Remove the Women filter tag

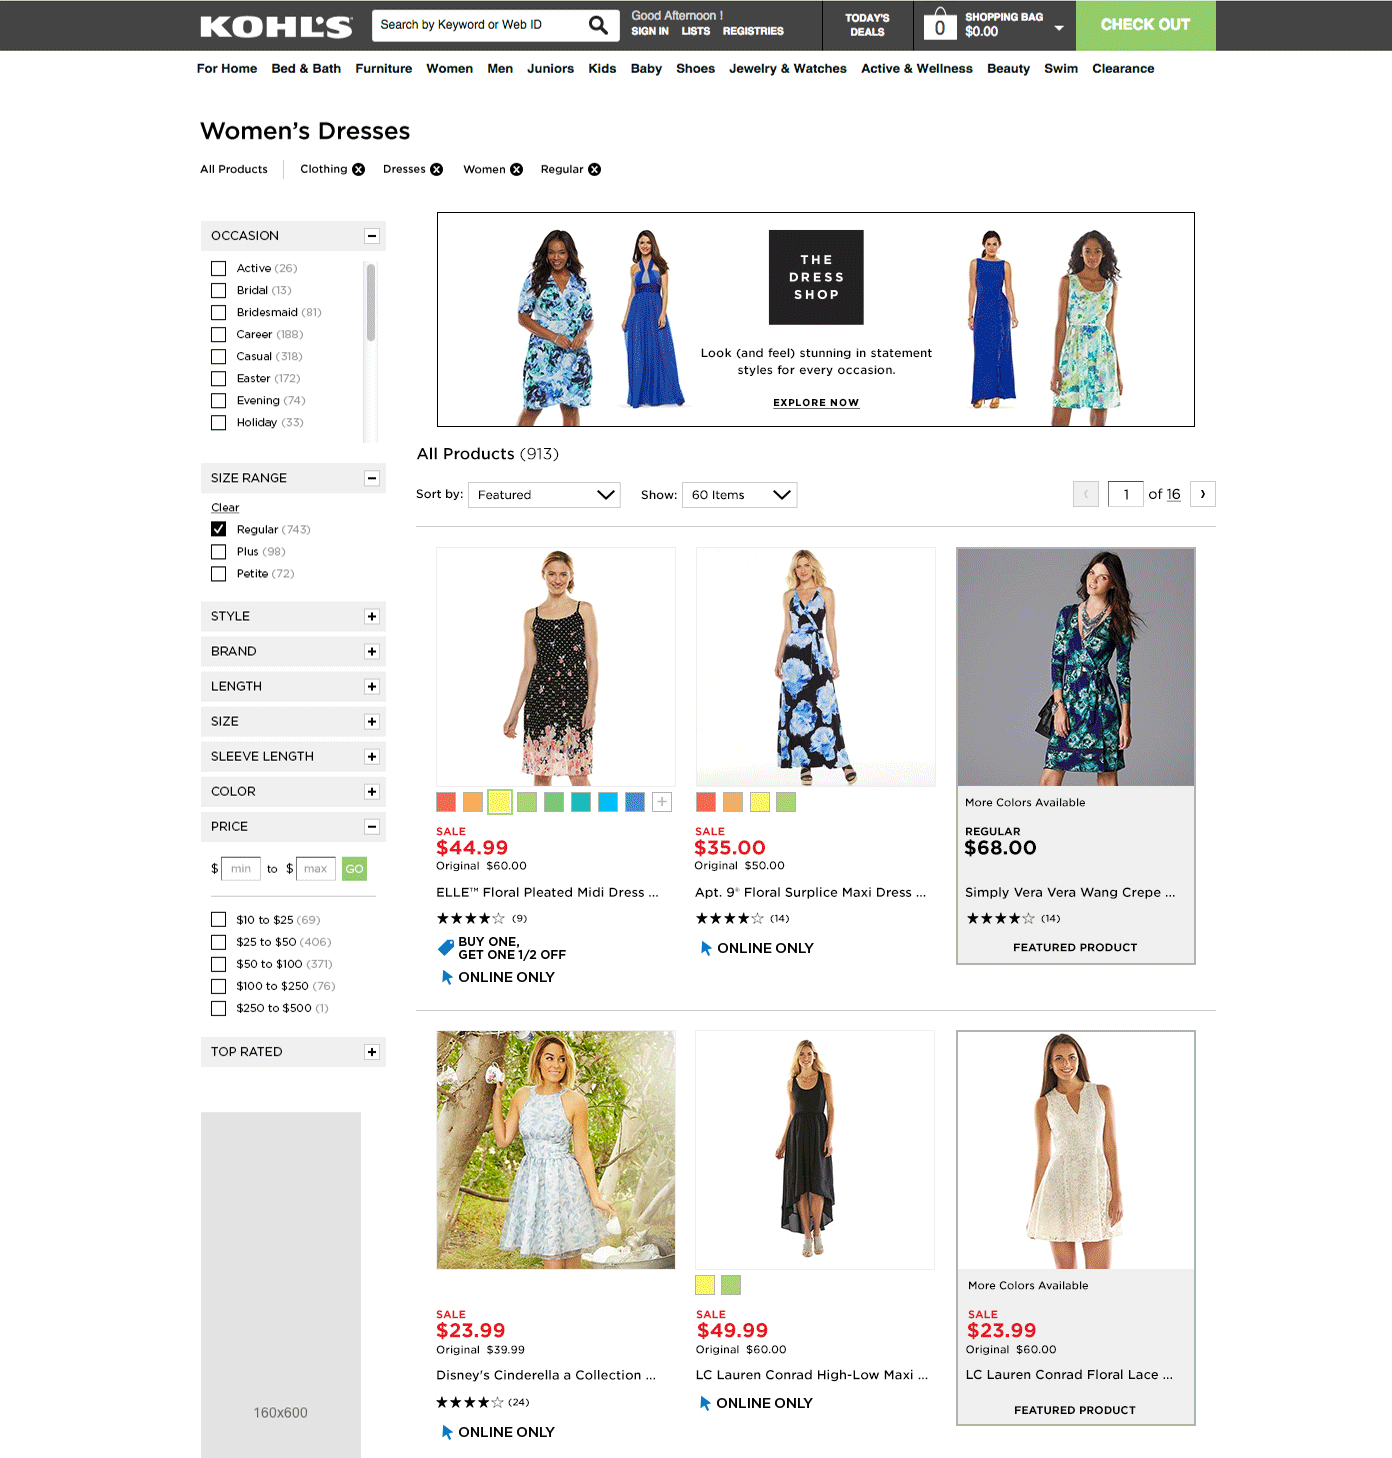coord(517,169)
